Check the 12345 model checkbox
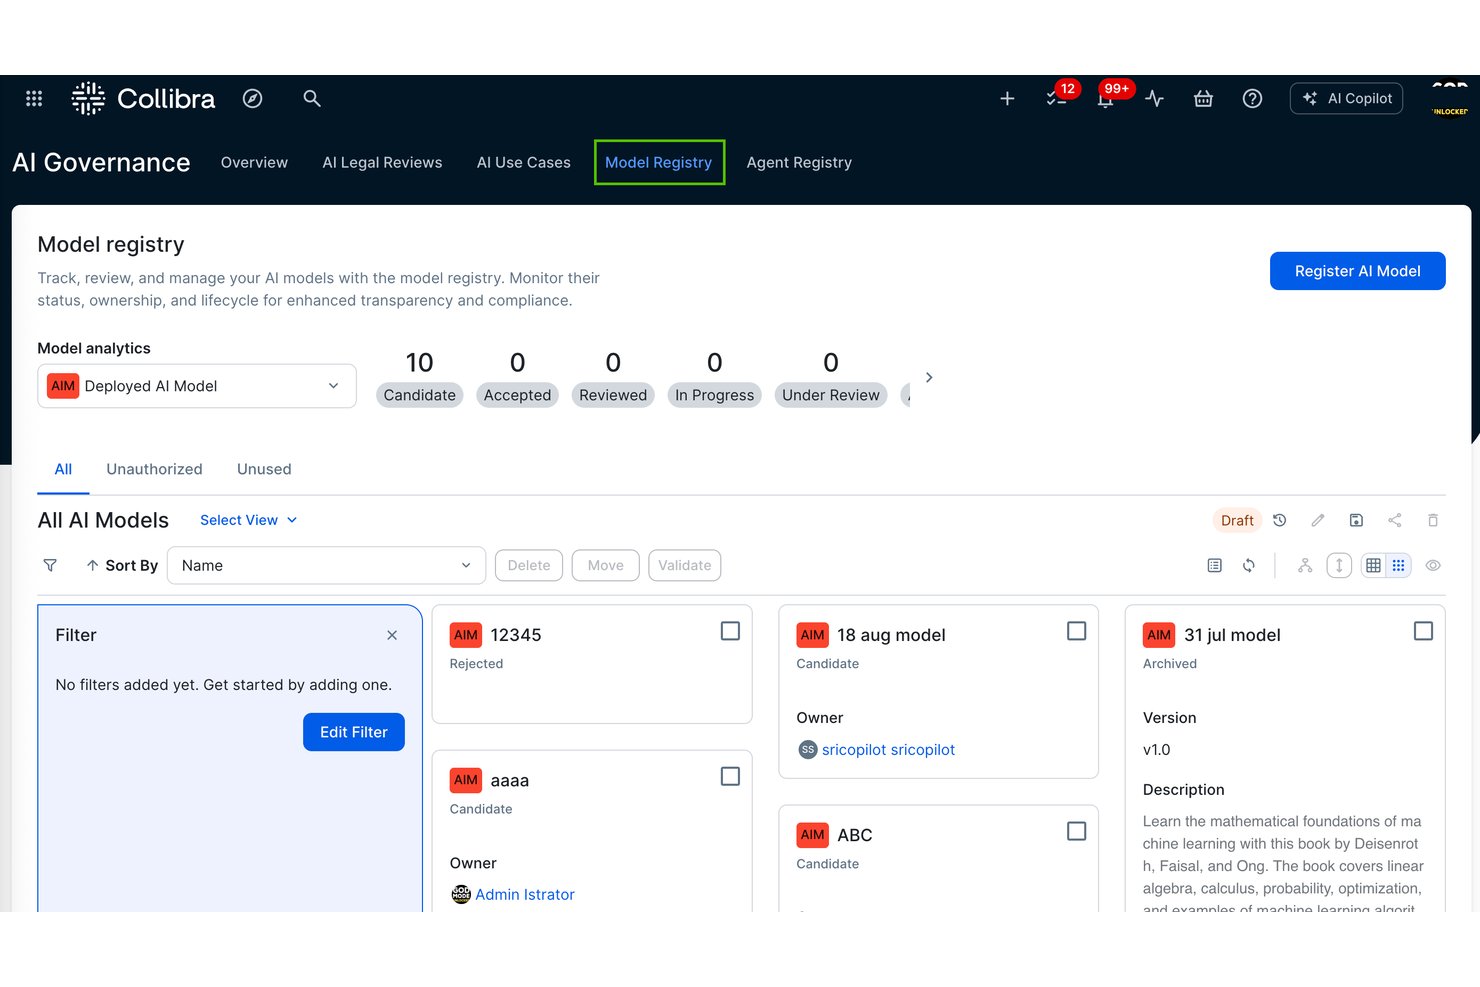 click(730, 631)
